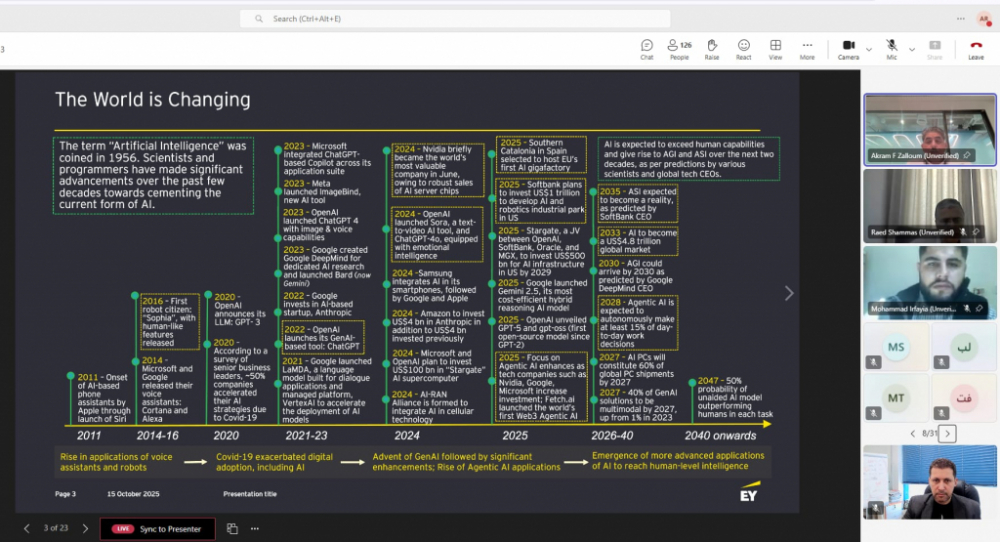Go to the previous slide in viewer
Viewport: 1000px width, 542px height.
[x=27, y=528]
